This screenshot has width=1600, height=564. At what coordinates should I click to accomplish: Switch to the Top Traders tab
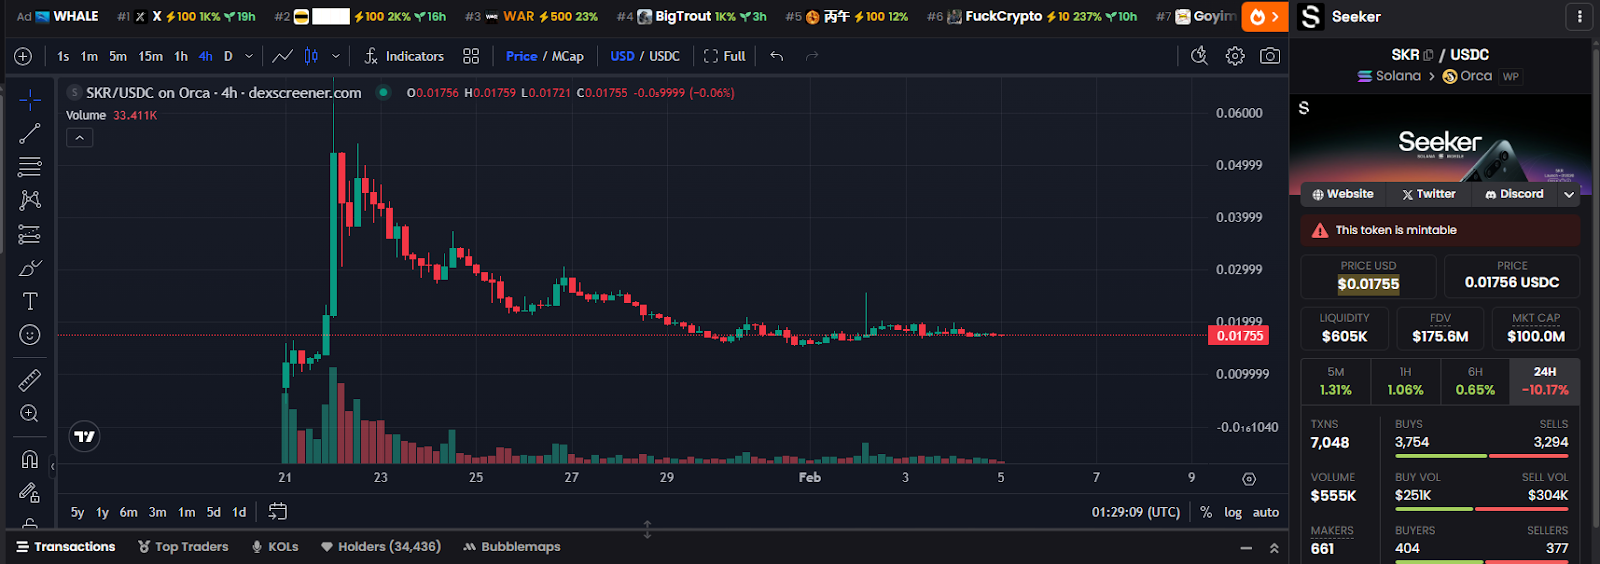183,547
